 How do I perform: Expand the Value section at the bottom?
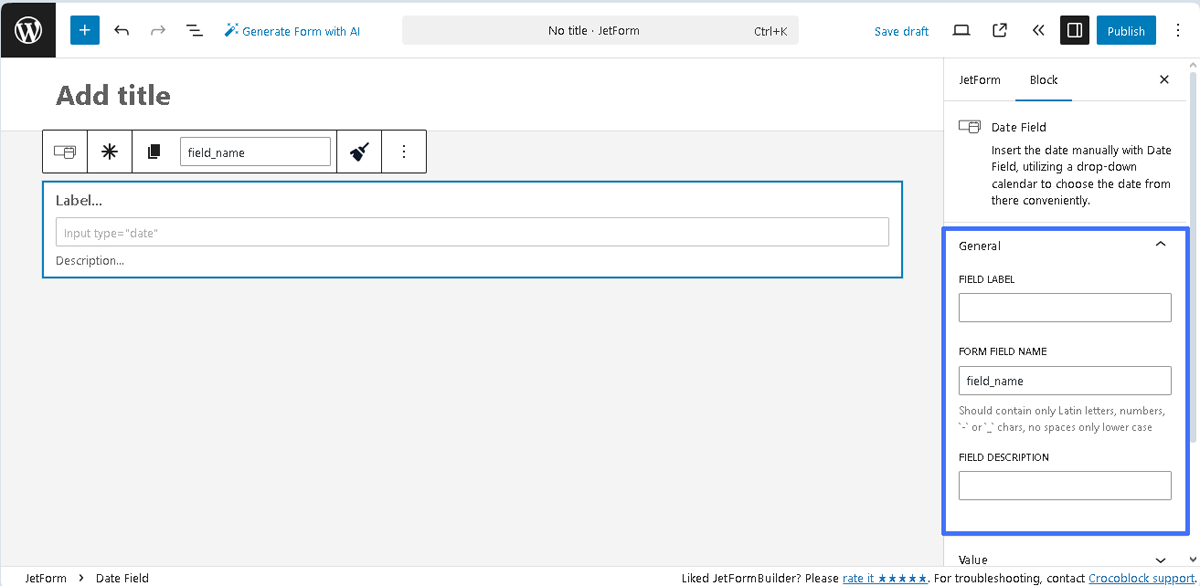1160,559
